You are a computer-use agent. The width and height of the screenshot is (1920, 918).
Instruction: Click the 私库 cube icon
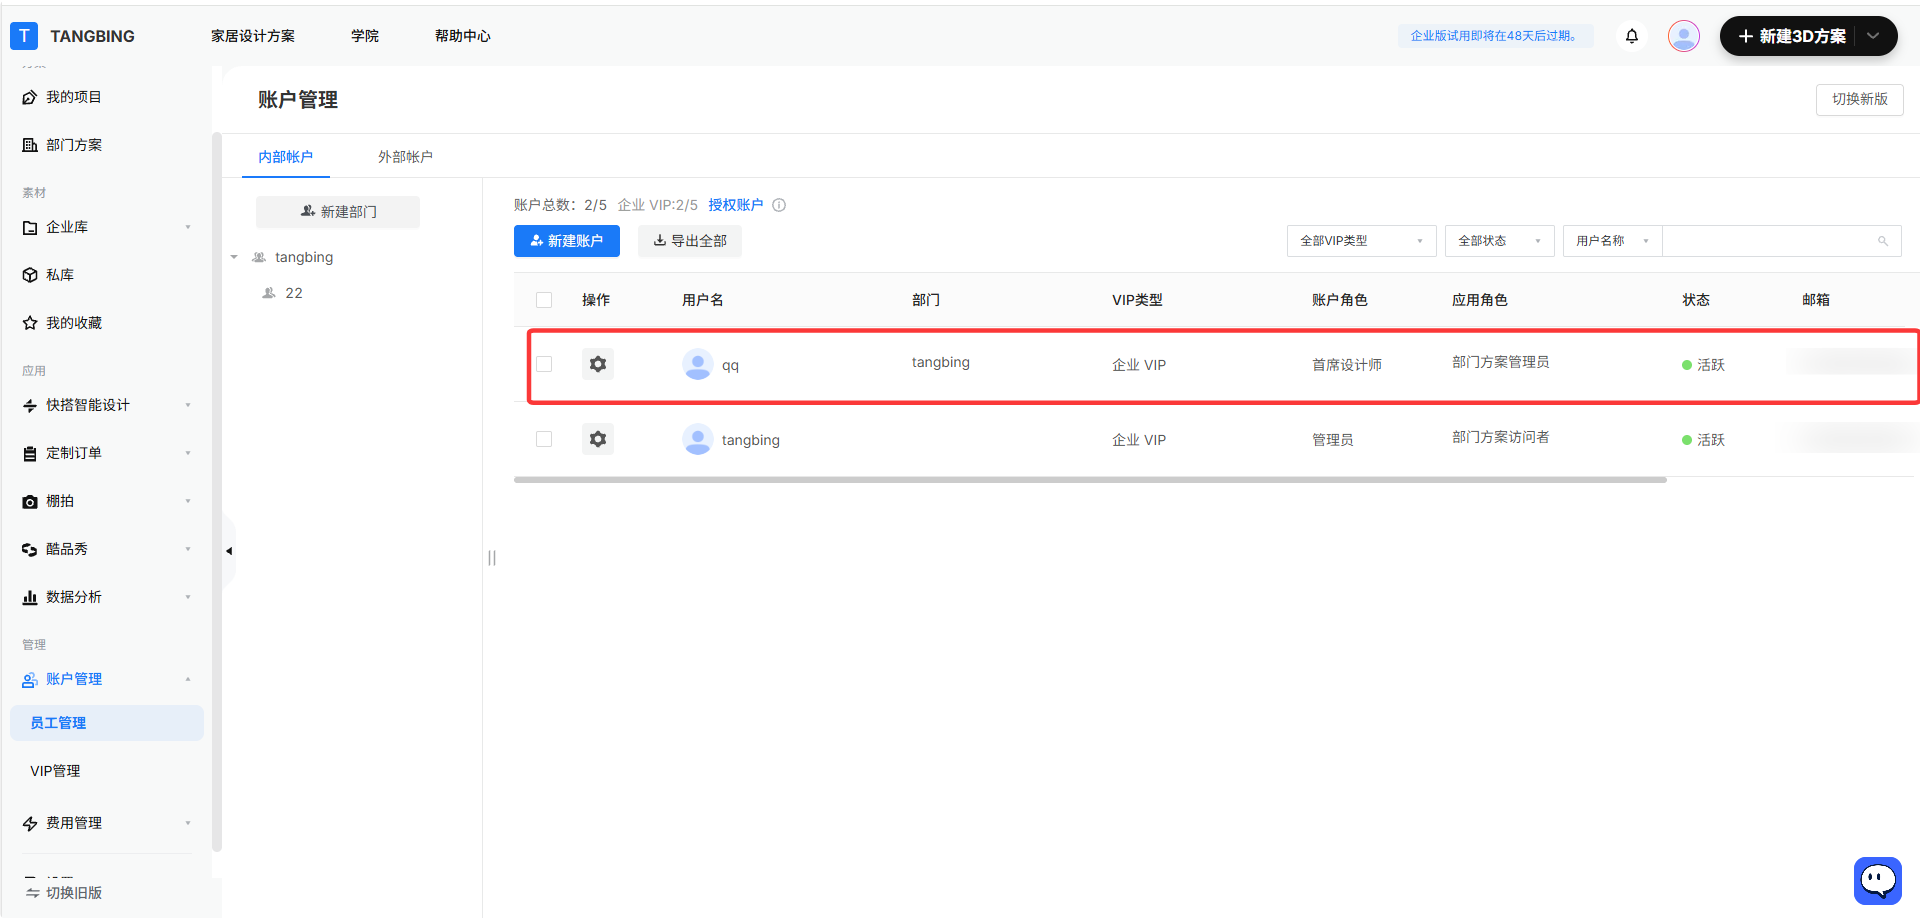[x=30, y=275]
